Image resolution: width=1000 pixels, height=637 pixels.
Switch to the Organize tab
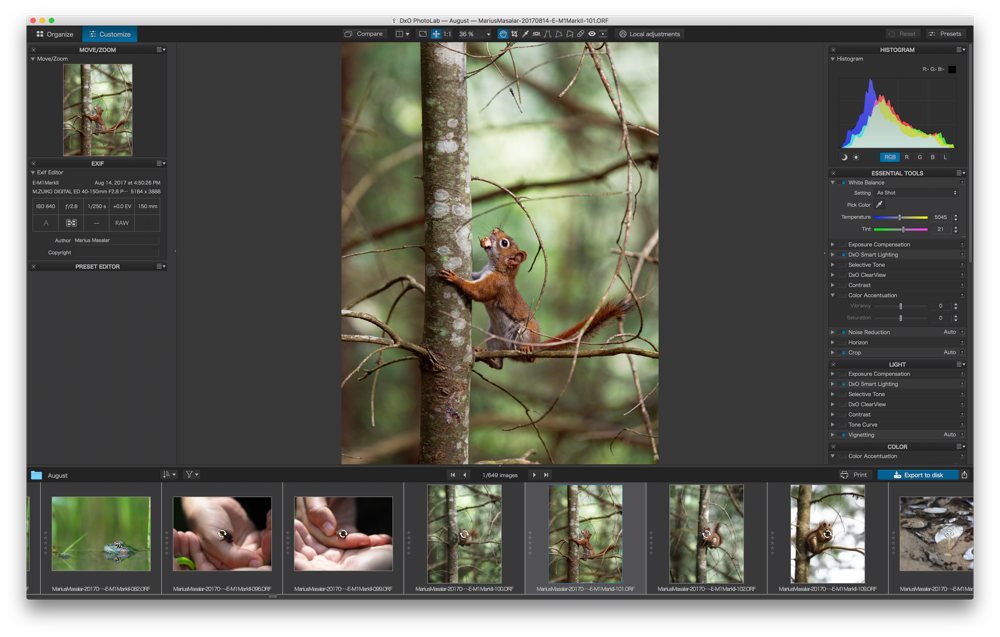55,34
